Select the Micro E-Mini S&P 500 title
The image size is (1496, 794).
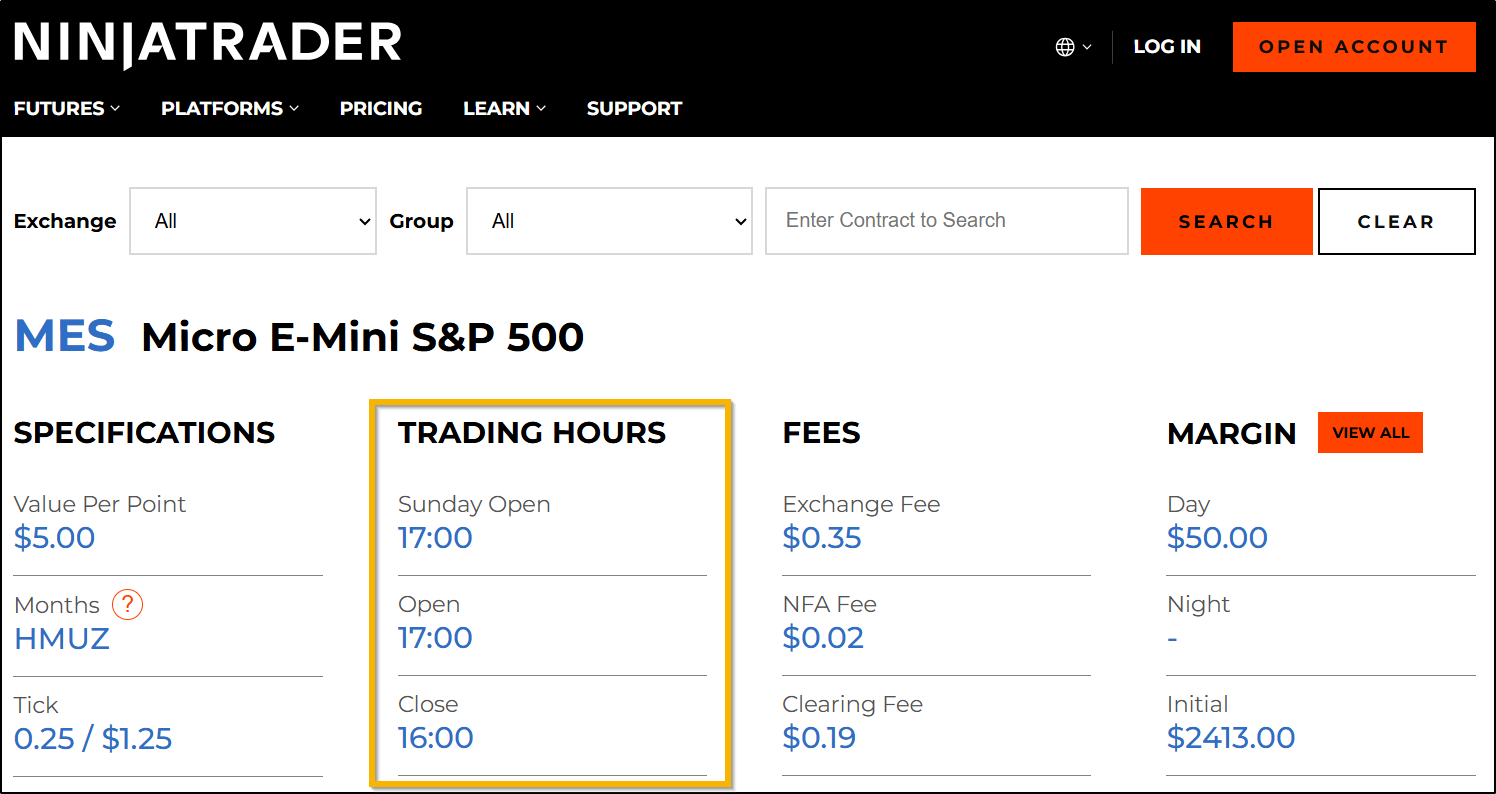362,338
